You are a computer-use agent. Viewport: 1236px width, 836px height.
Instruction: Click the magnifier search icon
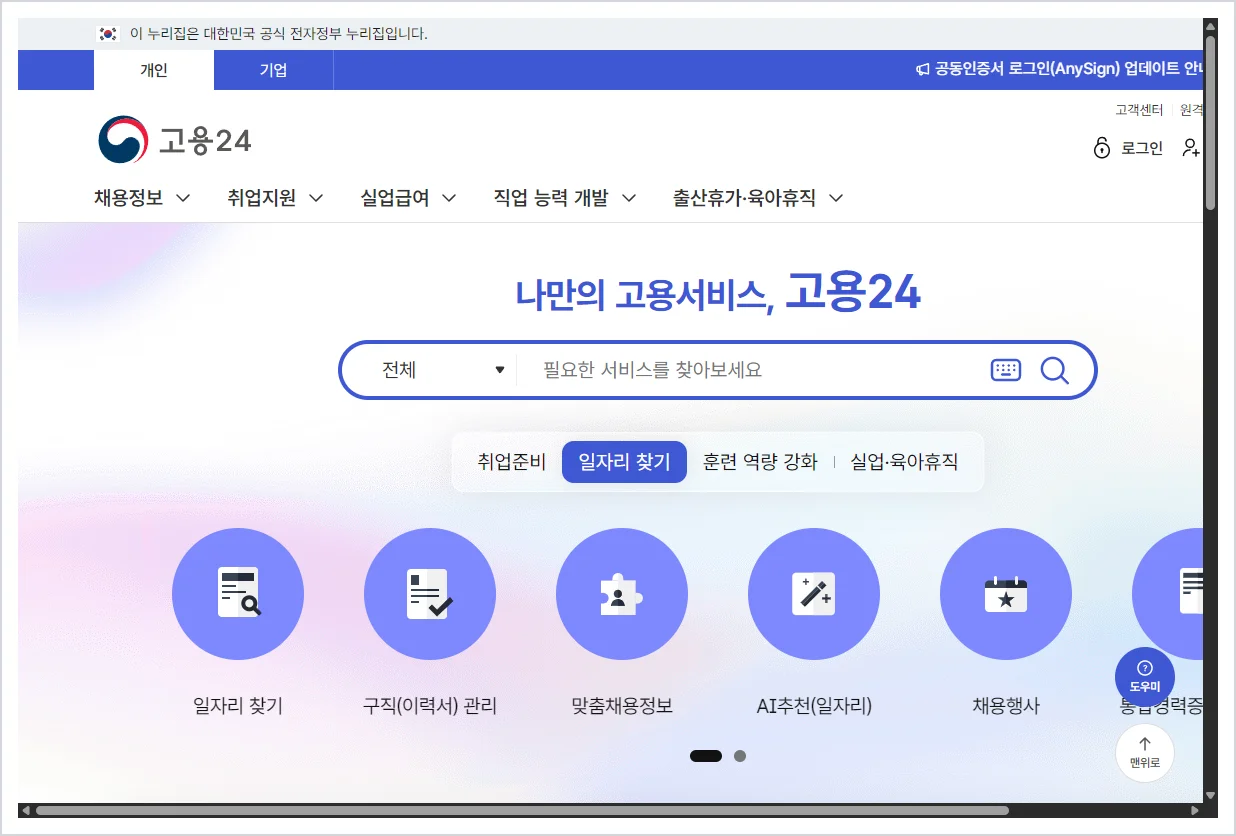(x=1055, y=370)
